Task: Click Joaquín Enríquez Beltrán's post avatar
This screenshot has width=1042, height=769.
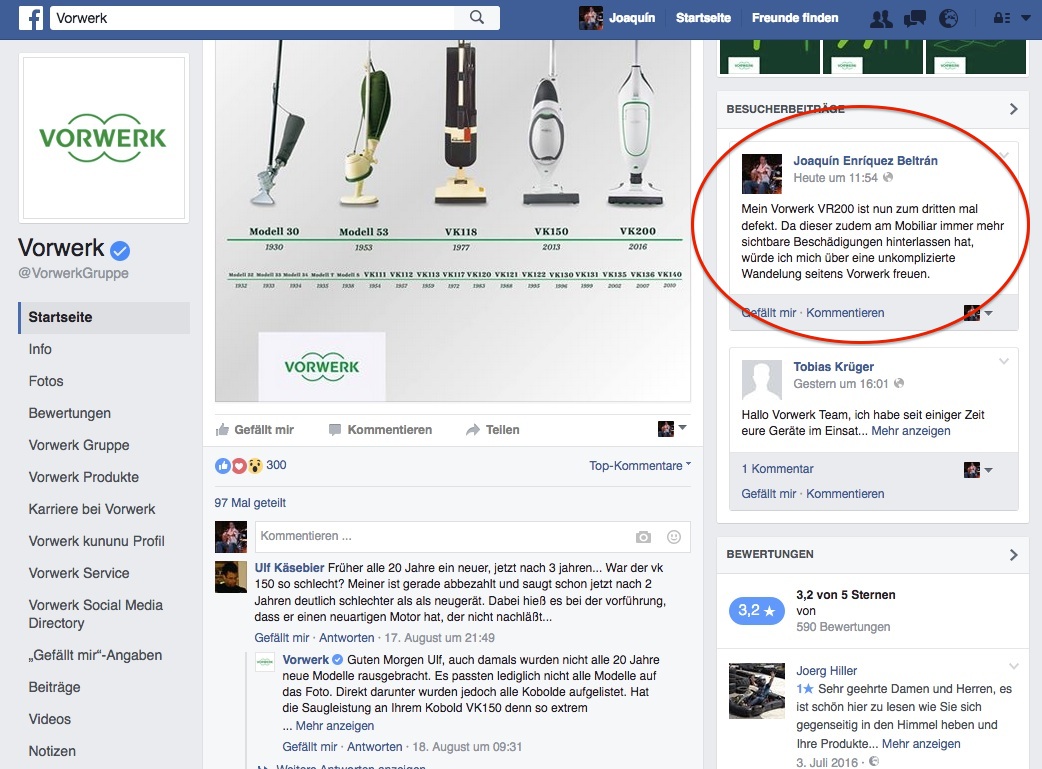Action: coord(762,174)
